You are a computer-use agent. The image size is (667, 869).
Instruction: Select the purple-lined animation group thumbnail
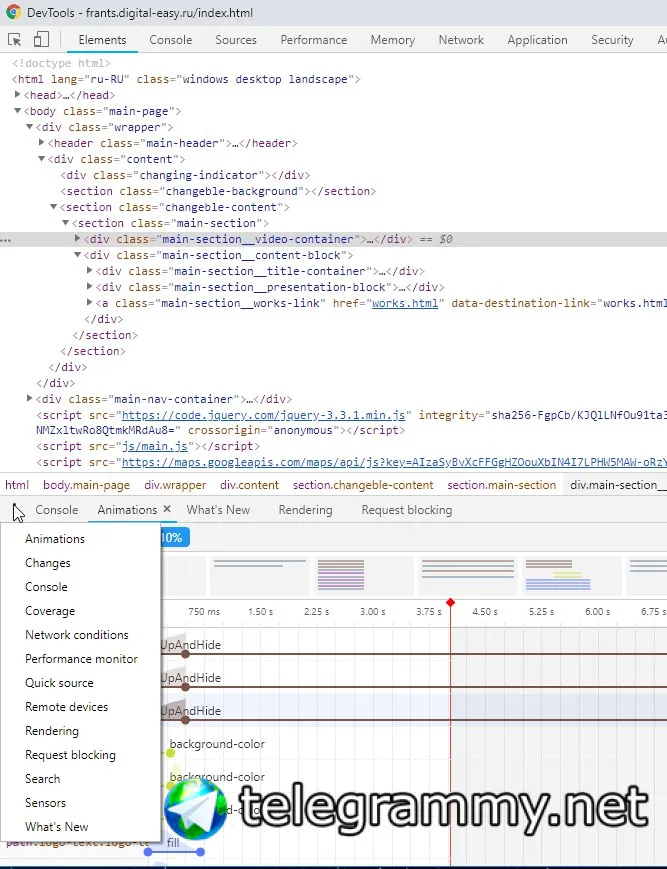click(363, 575)
